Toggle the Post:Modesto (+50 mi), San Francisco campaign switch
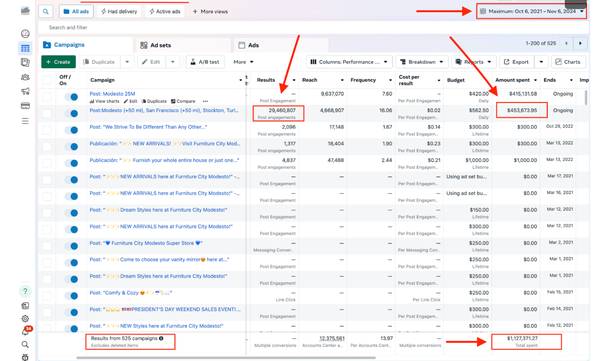 point(72,114)
